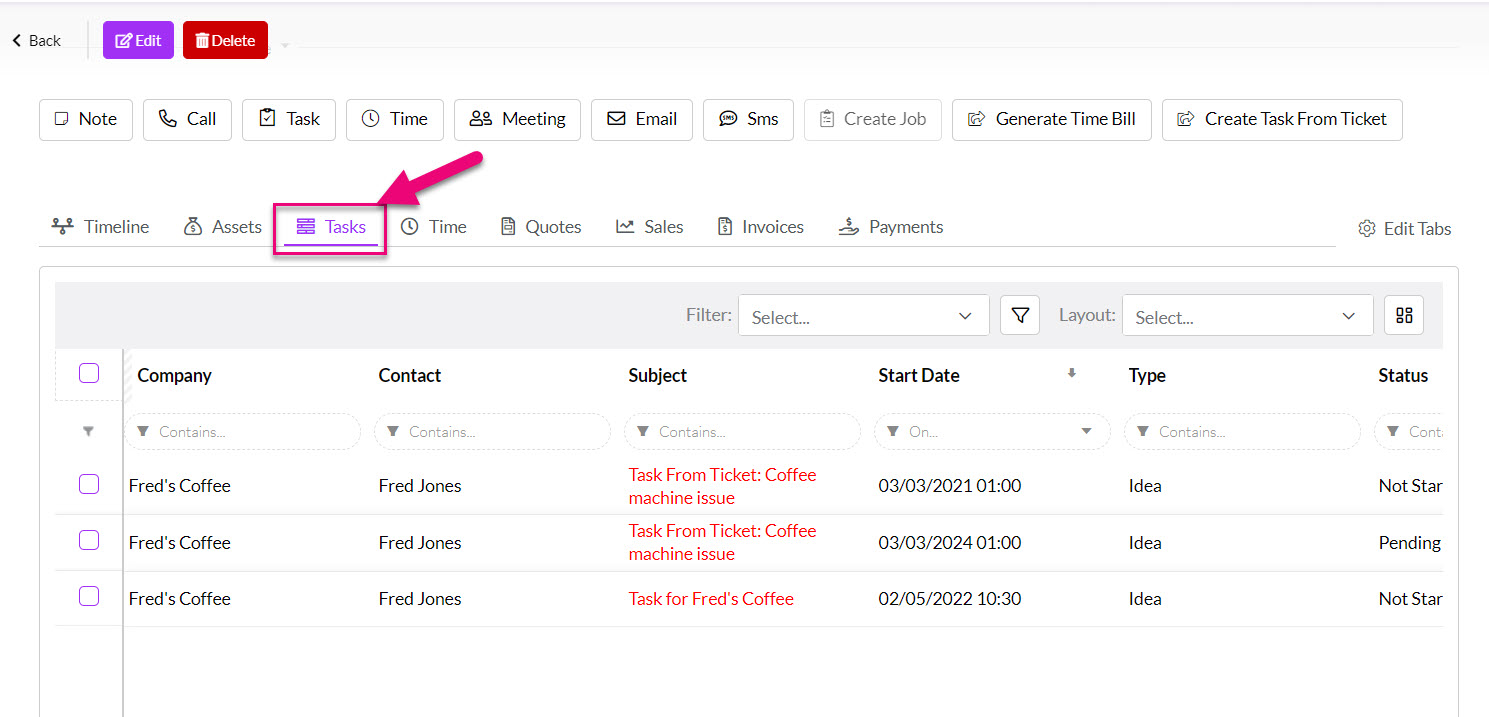Screen dimensions: 1489x717
Task: Open the Task From Ticket link dated 03/03/2021
Action: [x=722, y=486]
